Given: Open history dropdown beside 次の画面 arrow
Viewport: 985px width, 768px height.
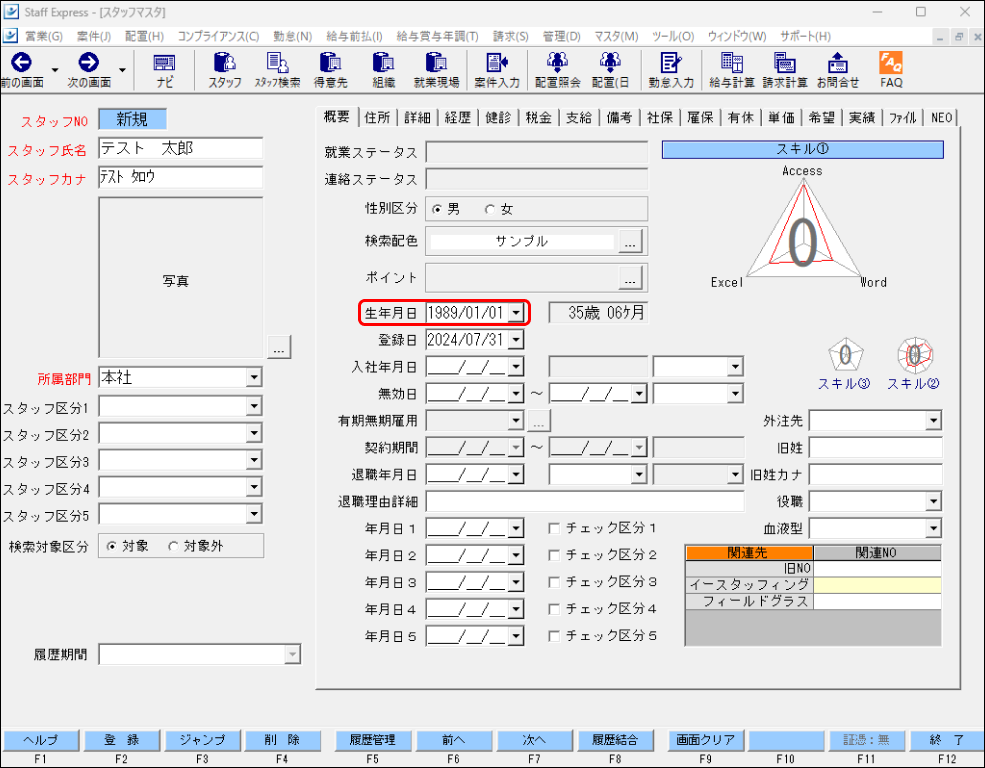Looking at the screenshot, I should 122,70.
